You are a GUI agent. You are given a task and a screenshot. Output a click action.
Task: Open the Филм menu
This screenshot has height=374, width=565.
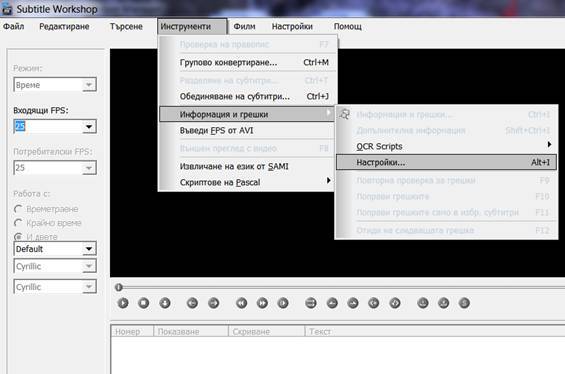(244, 26)
